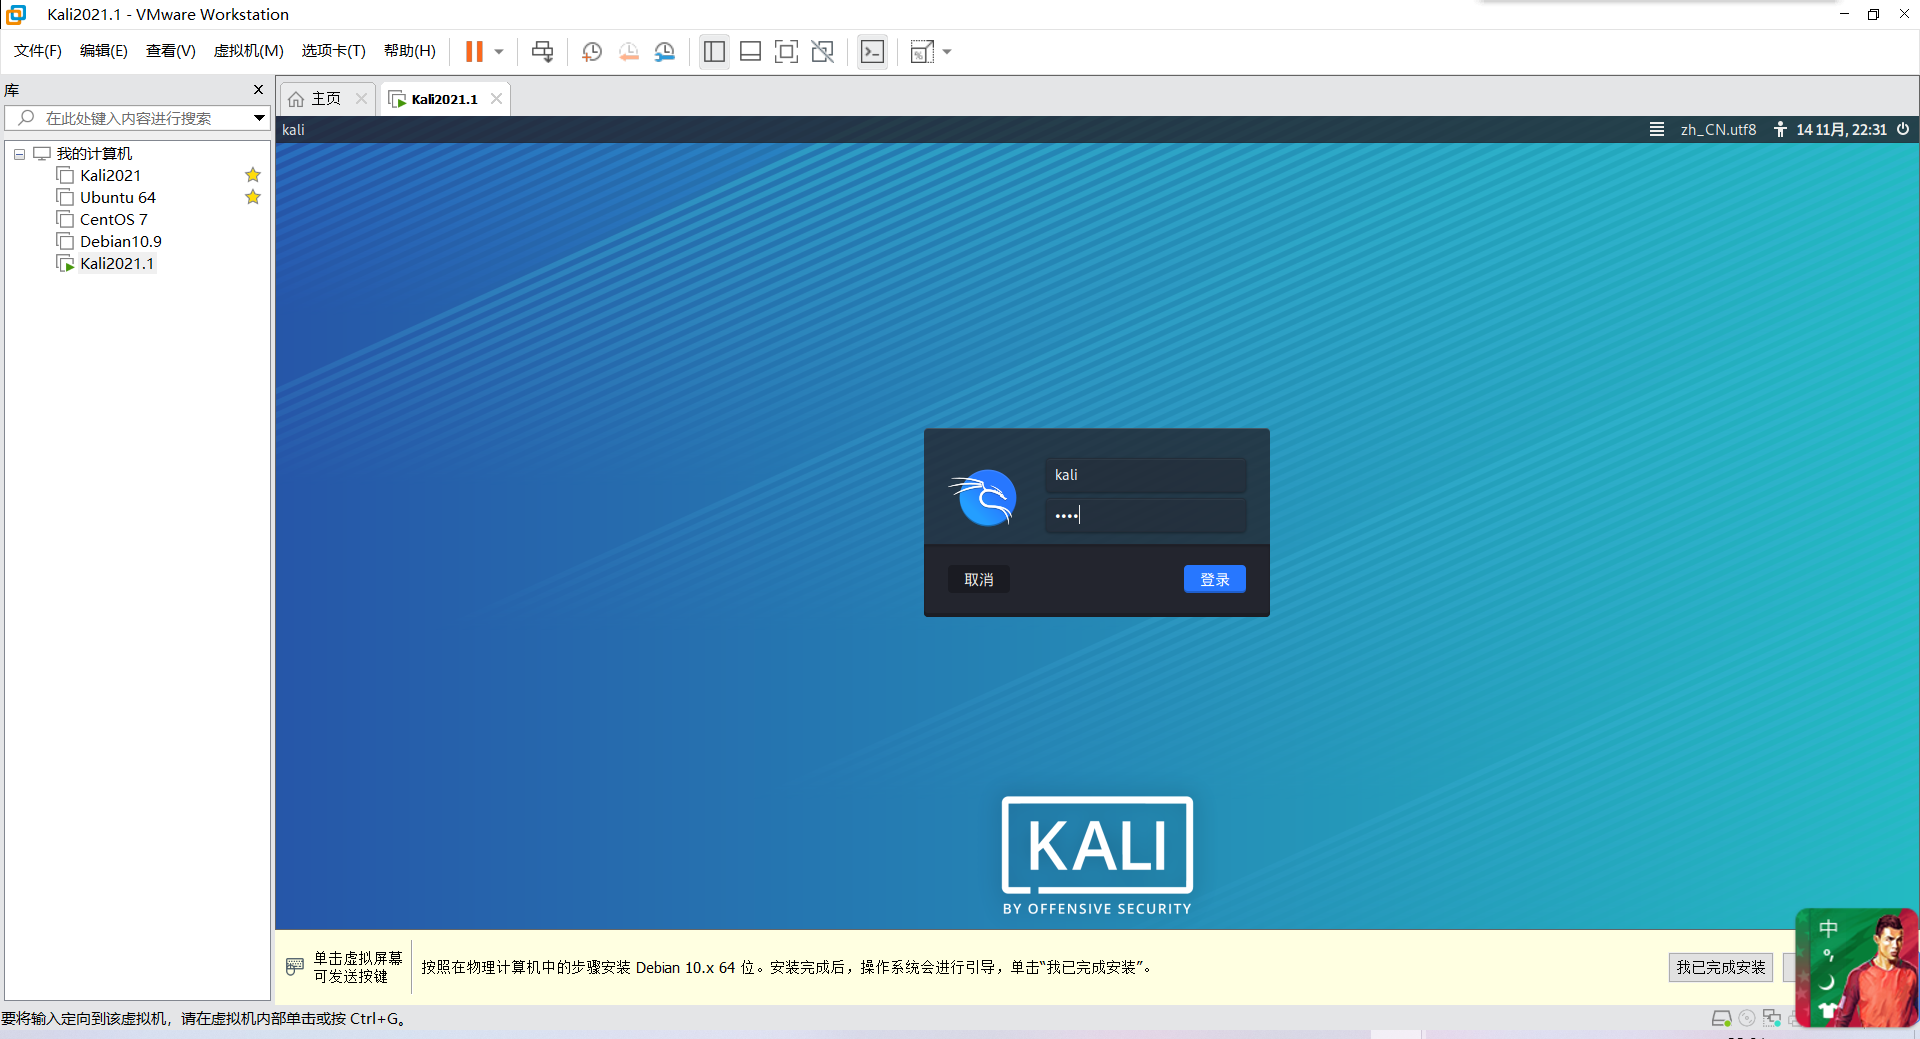Select Ubuntu 64 in the library
This screenshot has height=1039, width=1920.
pos(118,197)
